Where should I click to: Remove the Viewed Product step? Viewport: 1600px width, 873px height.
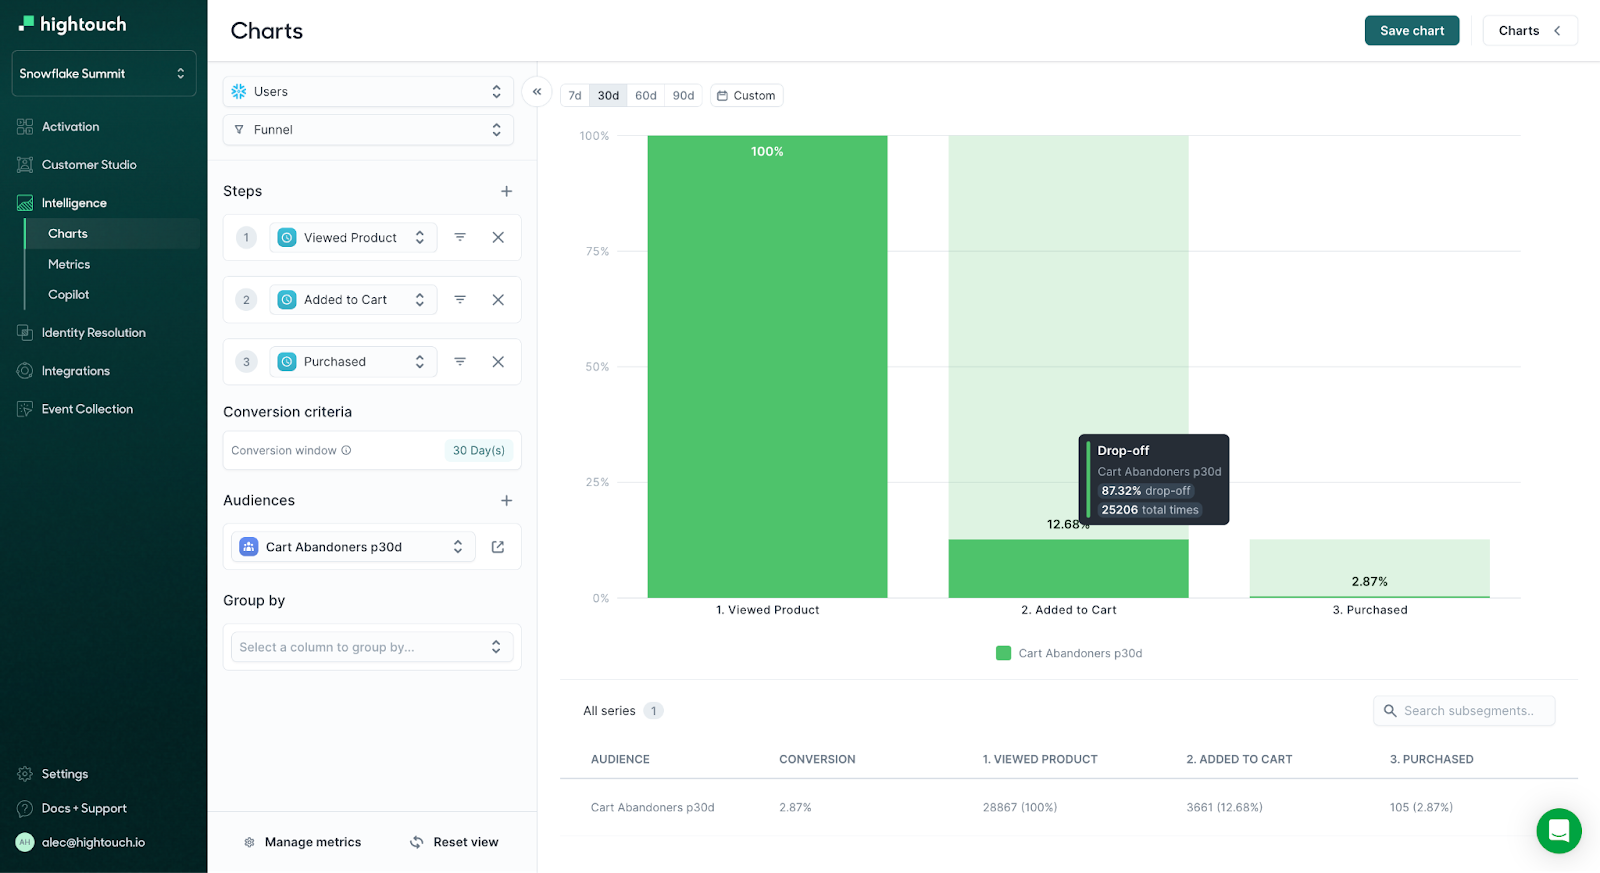[498, 238]
